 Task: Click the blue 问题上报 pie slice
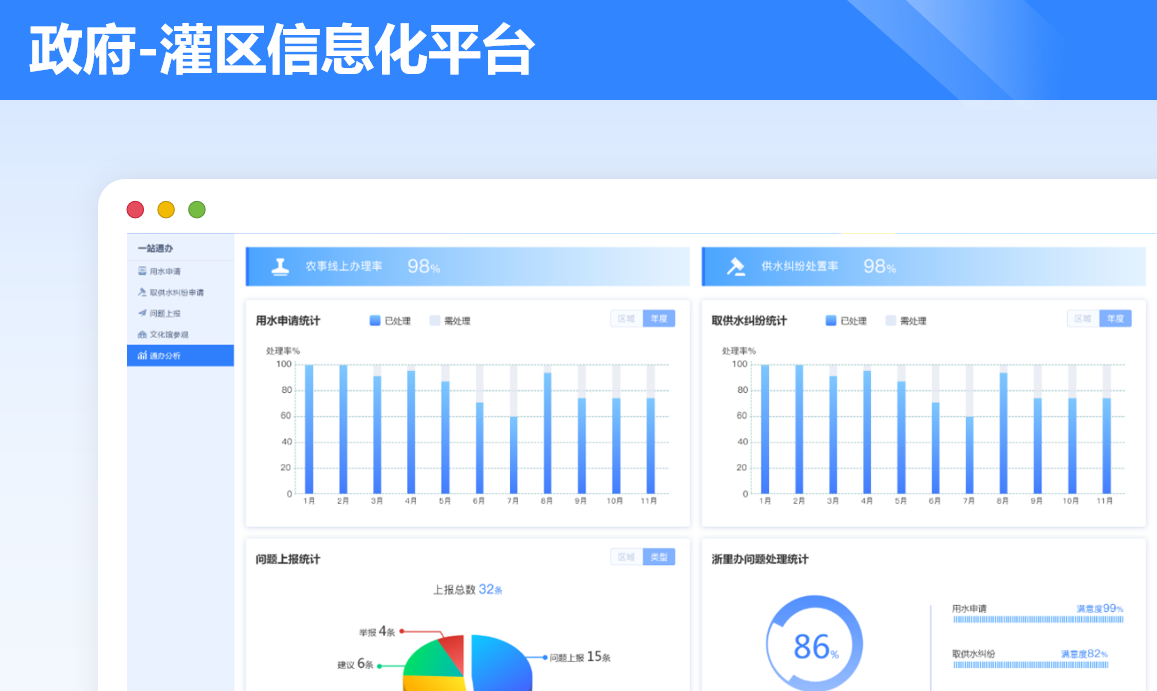point(500,664)
